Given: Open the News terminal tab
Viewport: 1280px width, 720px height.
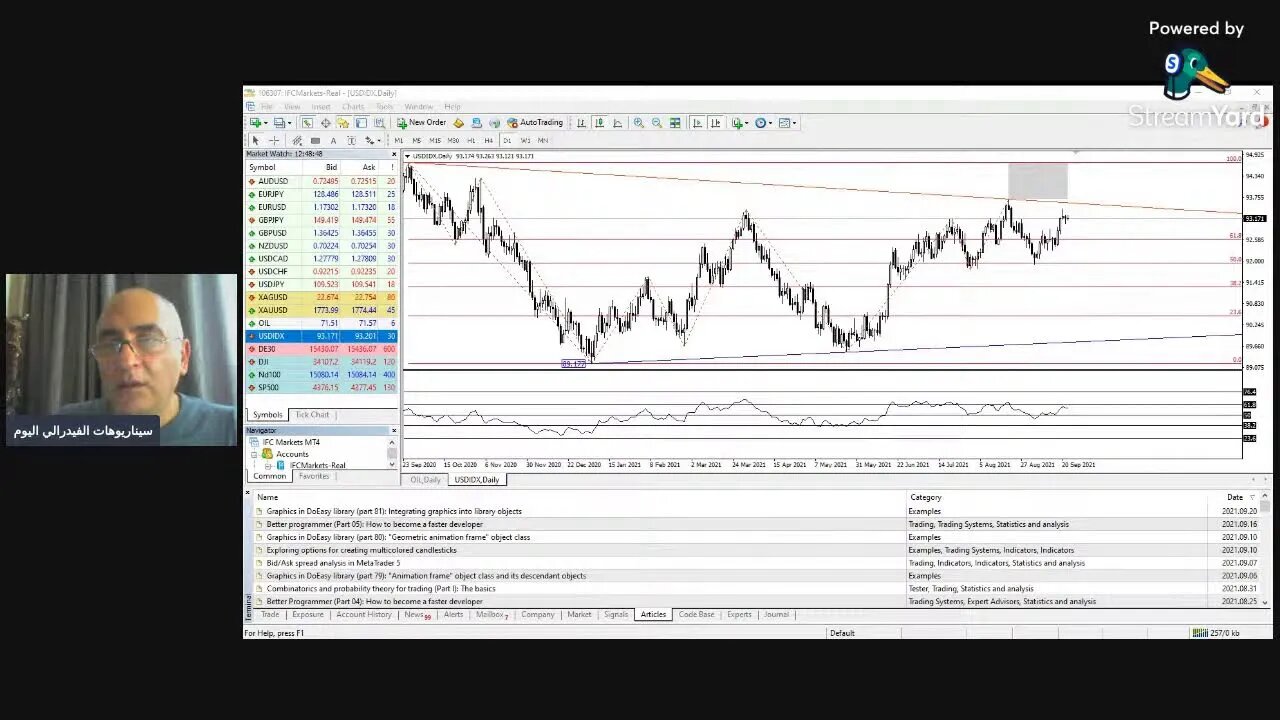Looking at the screenshot, I should point(416,615).
